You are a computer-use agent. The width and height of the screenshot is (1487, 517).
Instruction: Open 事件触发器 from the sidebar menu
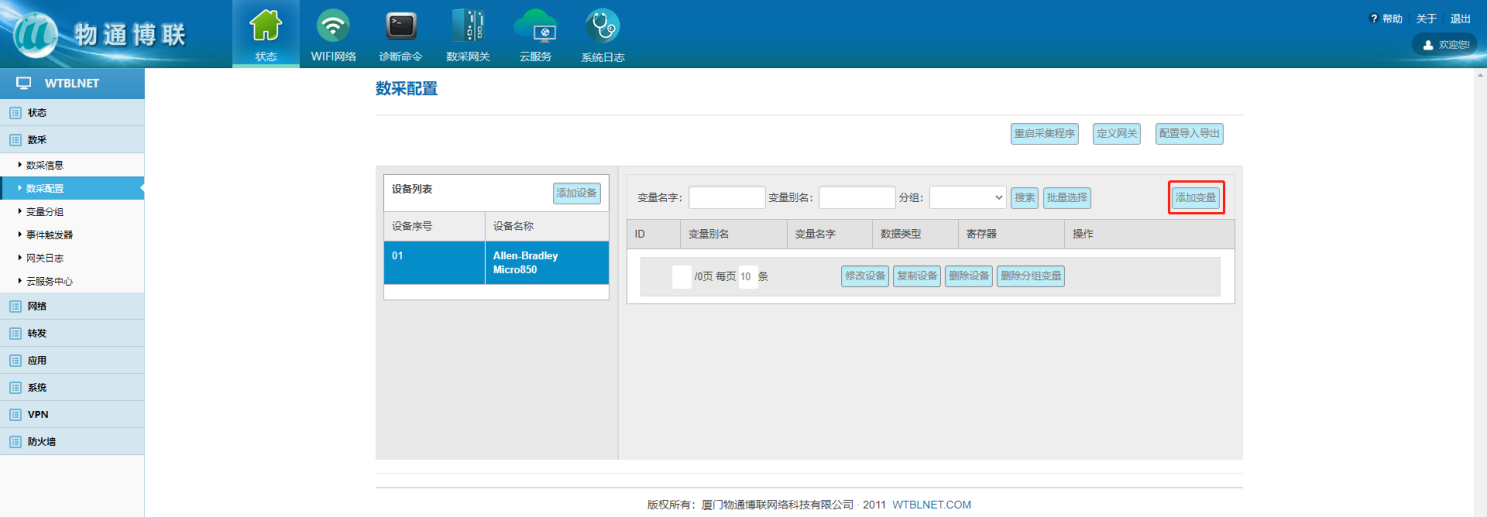click(x=49, y=235)
